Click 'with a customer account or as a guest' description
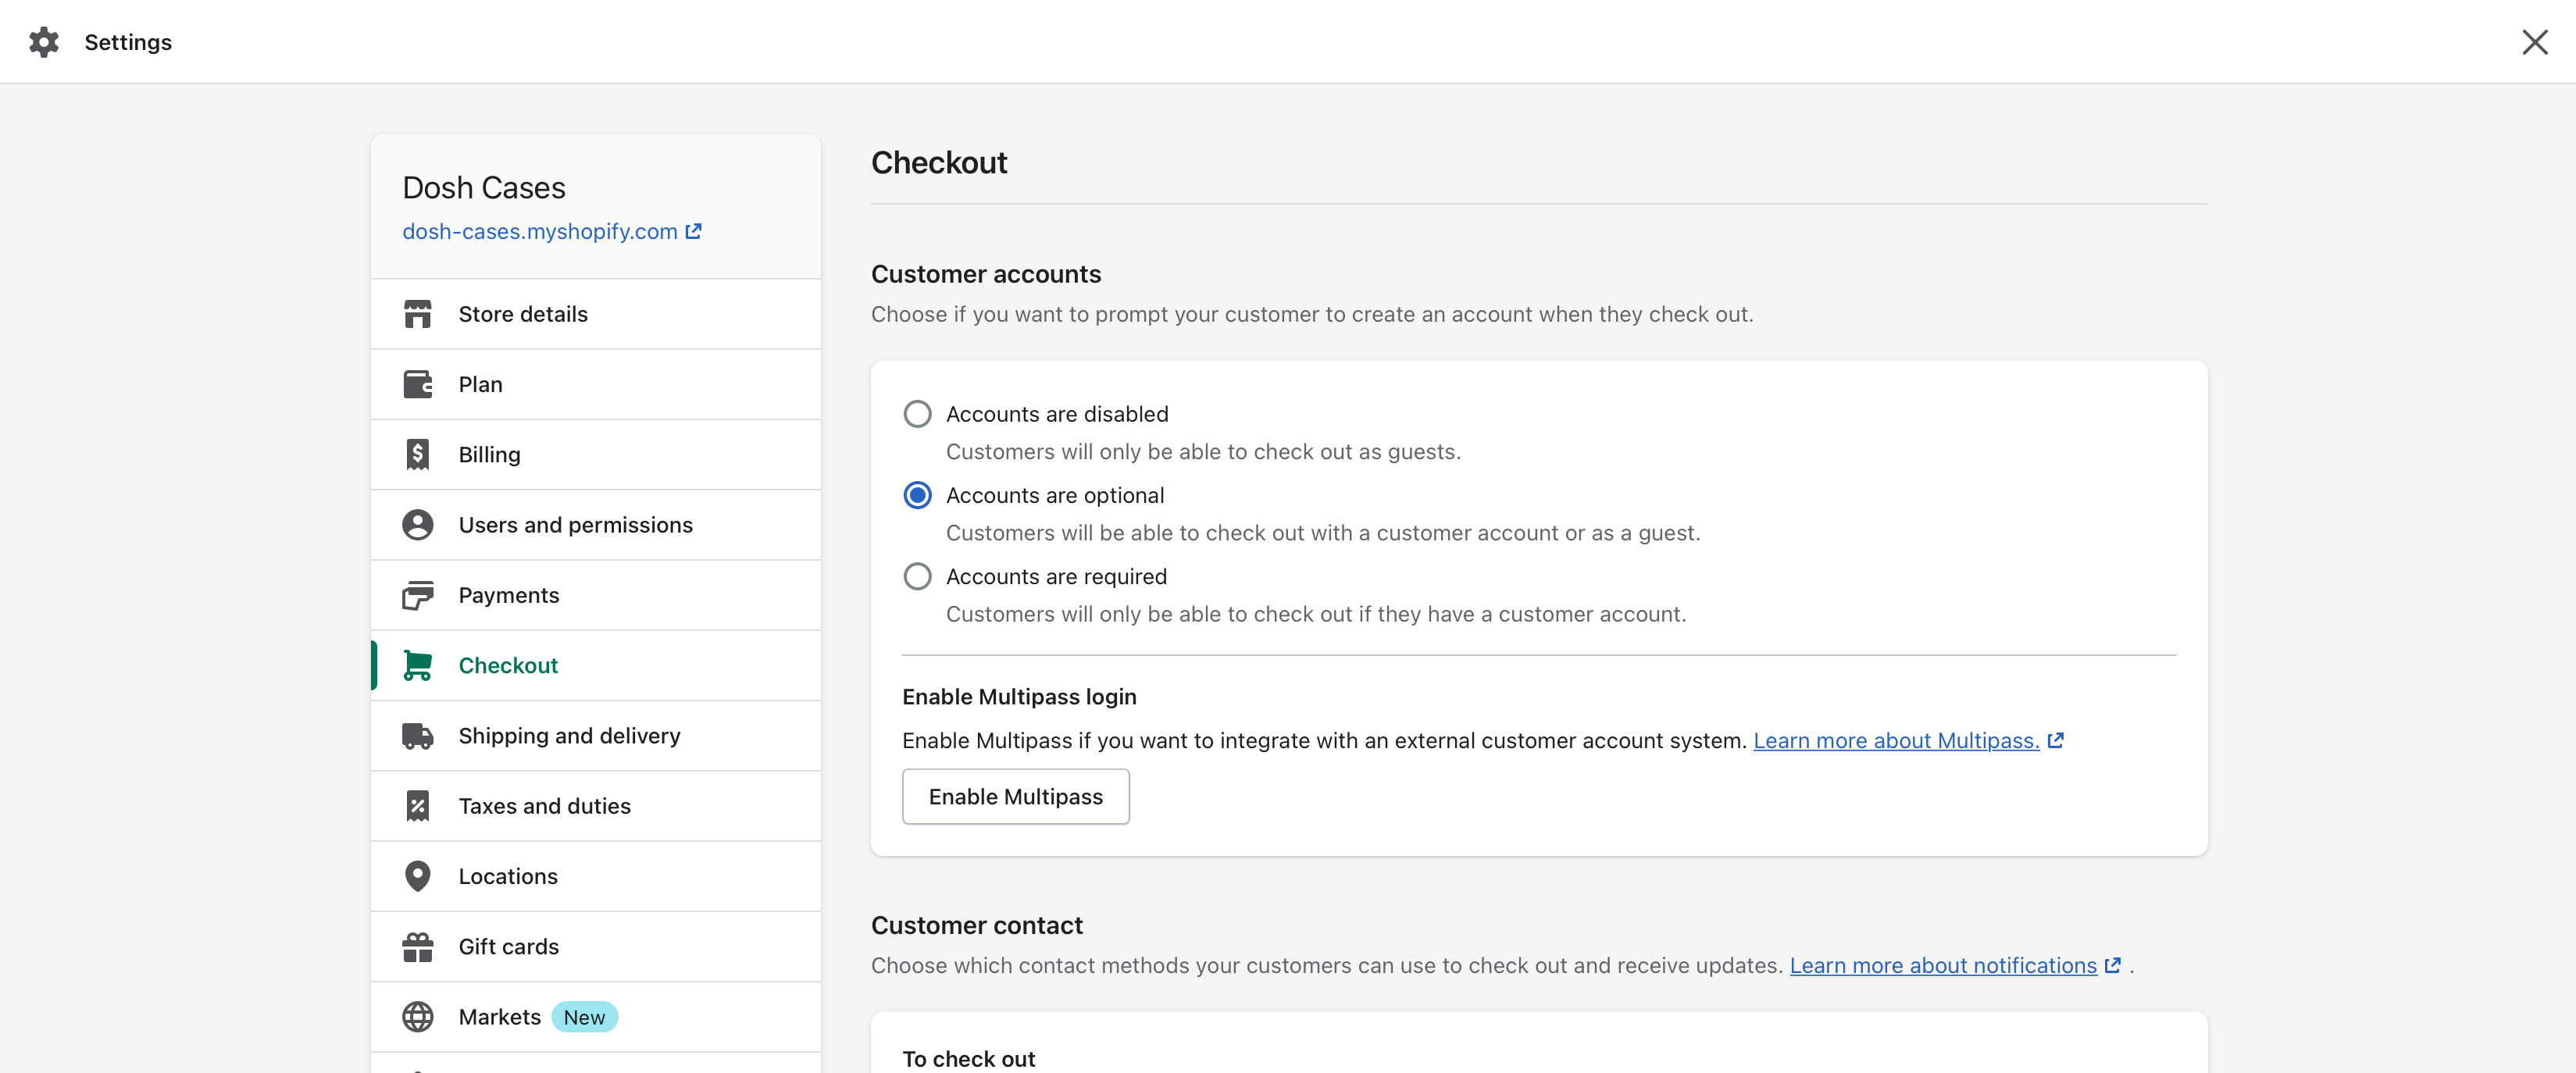The height and width of the screenshot is (1073, 2576). pyautogui.click(x=1323, y=533)
